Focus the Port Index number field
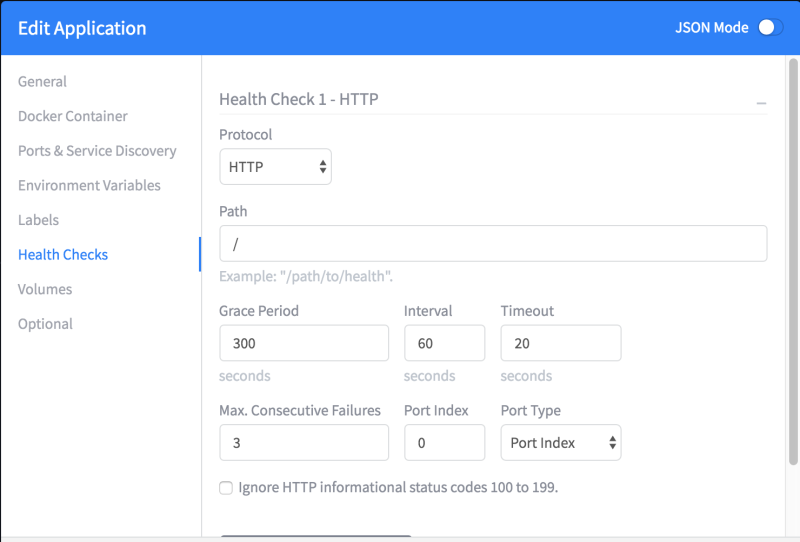This screenshot has width=800, height=542. [444, 442]
